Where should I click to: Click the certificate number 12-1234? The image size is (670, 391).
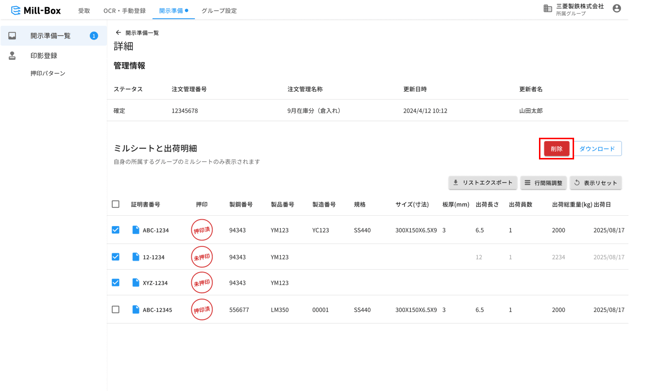coord(154,257)
